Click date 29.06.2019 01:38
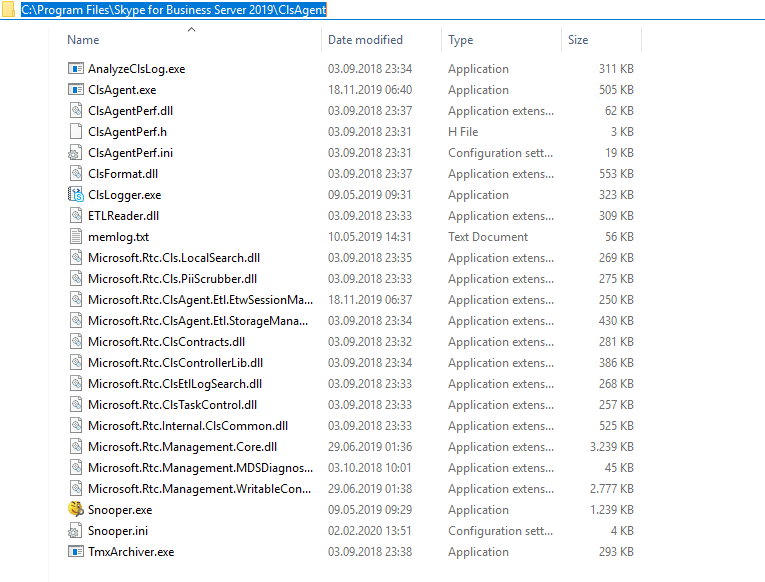This screenshot has width=765, height=582. click(x=370, y=488)
